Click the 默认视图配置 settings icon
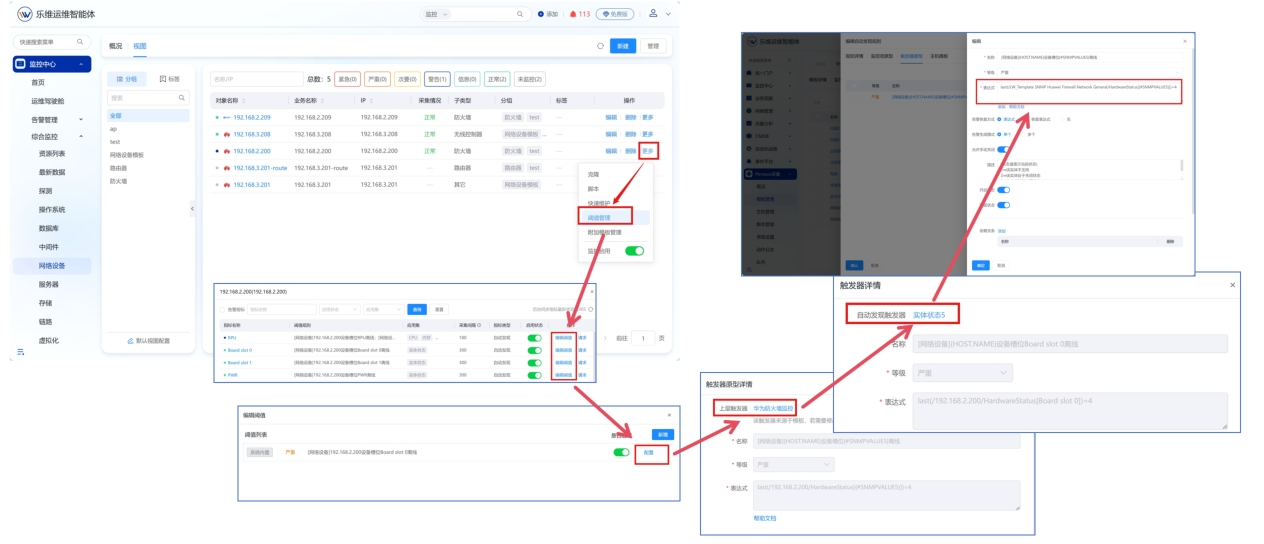 [x=128, y=341]
